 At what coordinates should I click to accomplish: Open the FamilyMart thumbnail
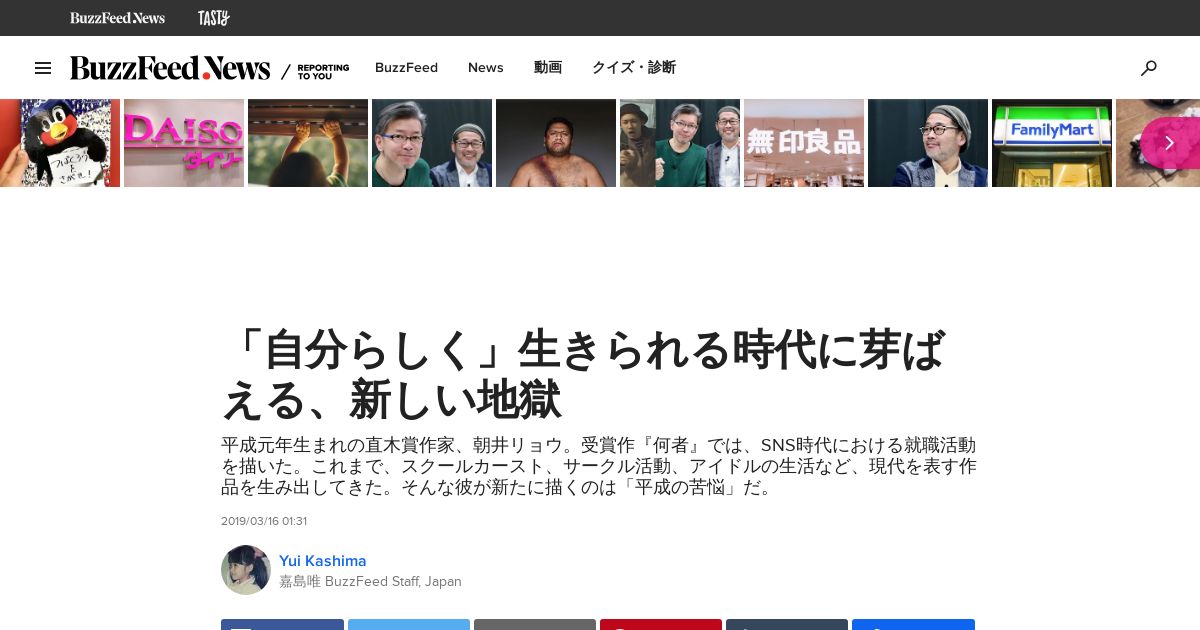click(x=1052, y=143)
